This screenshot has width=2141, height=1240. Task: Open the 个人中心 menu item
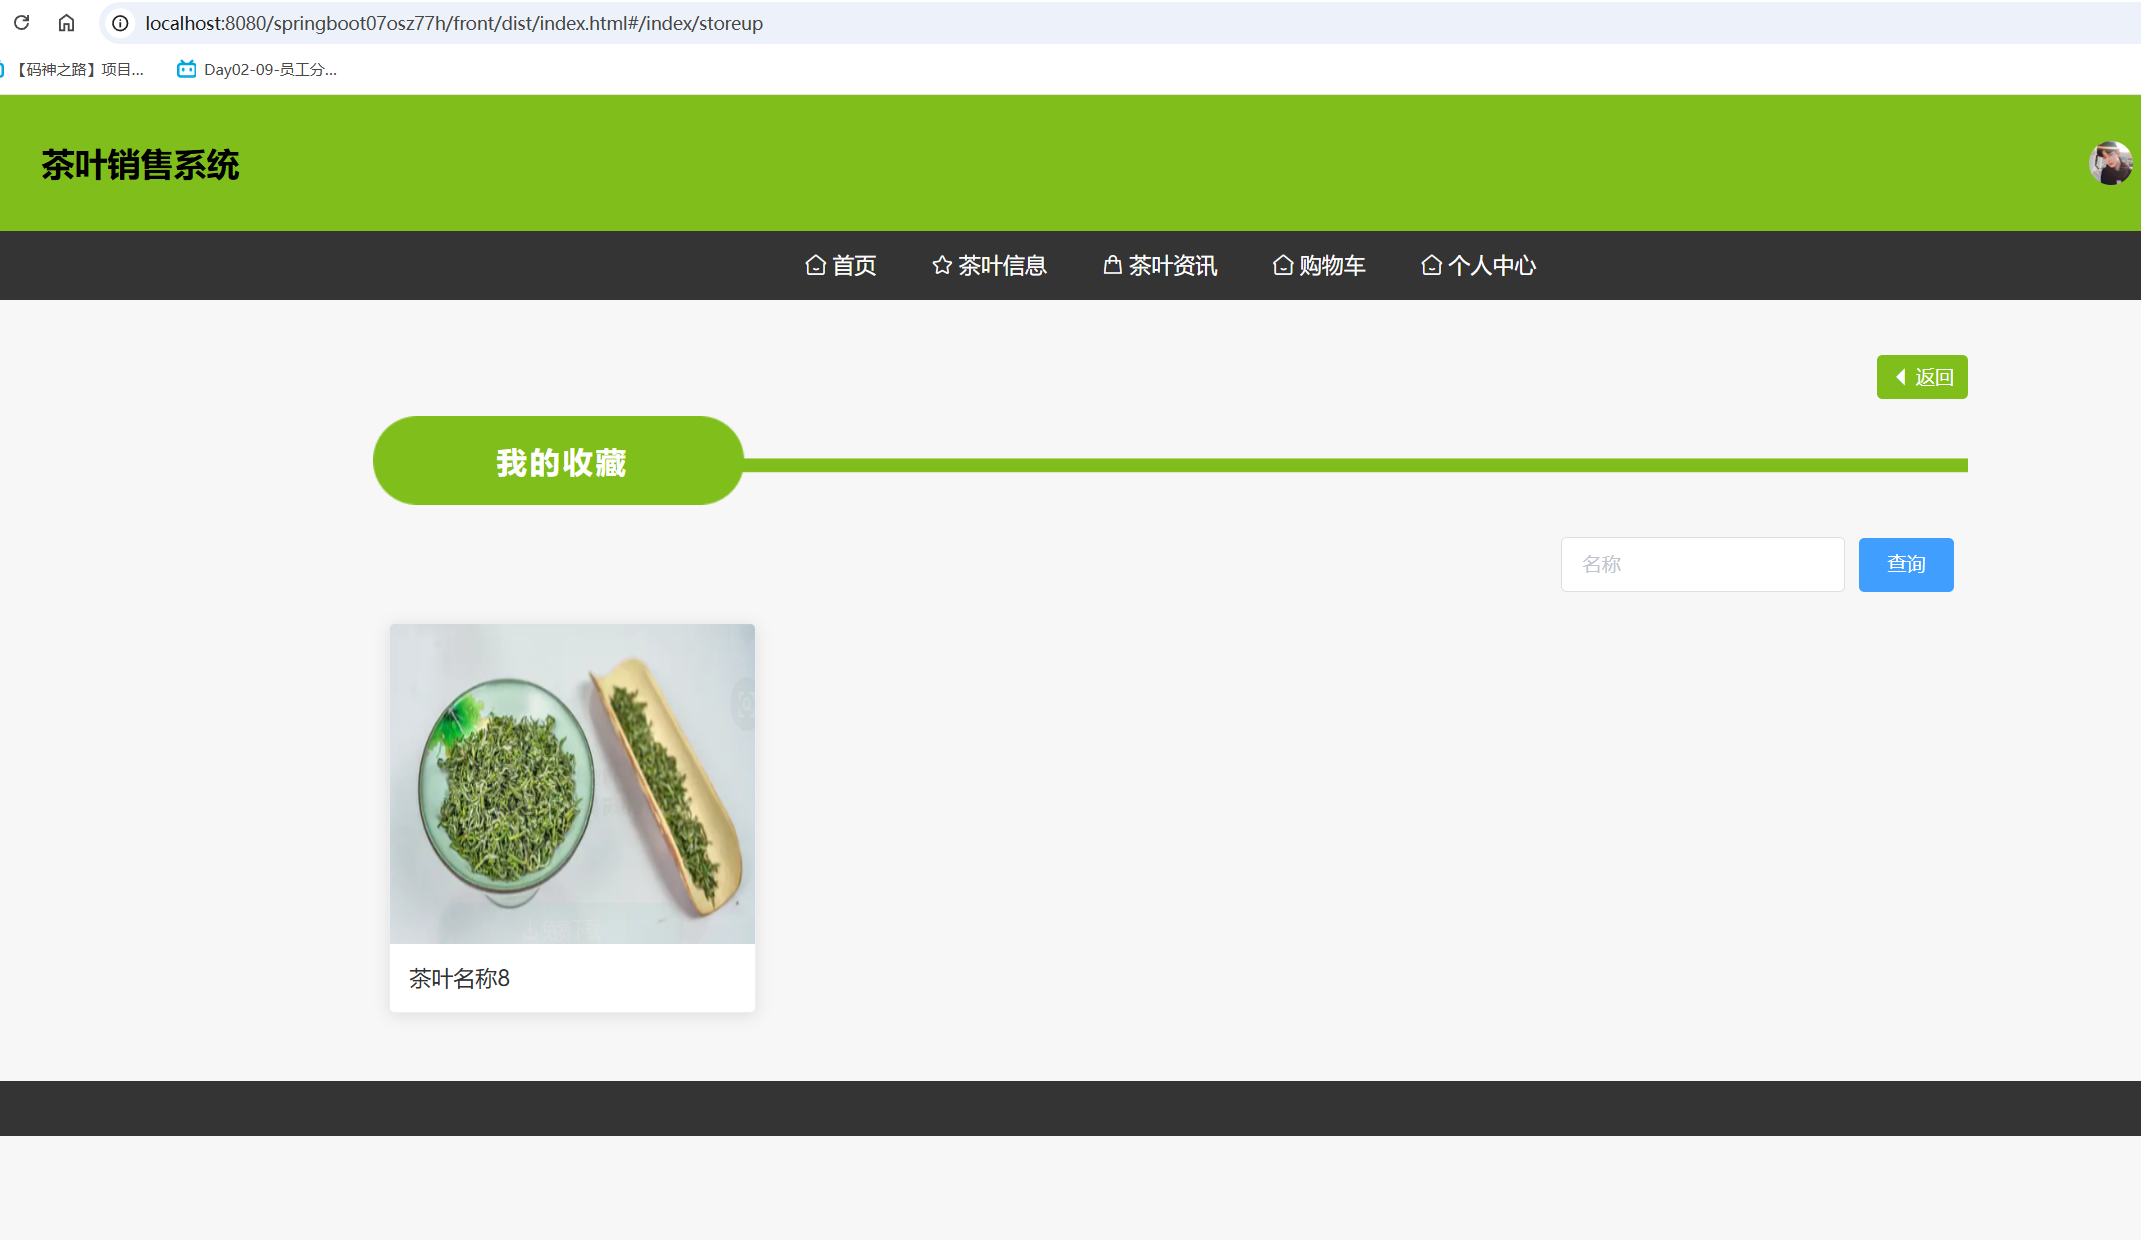(1491, 265)
